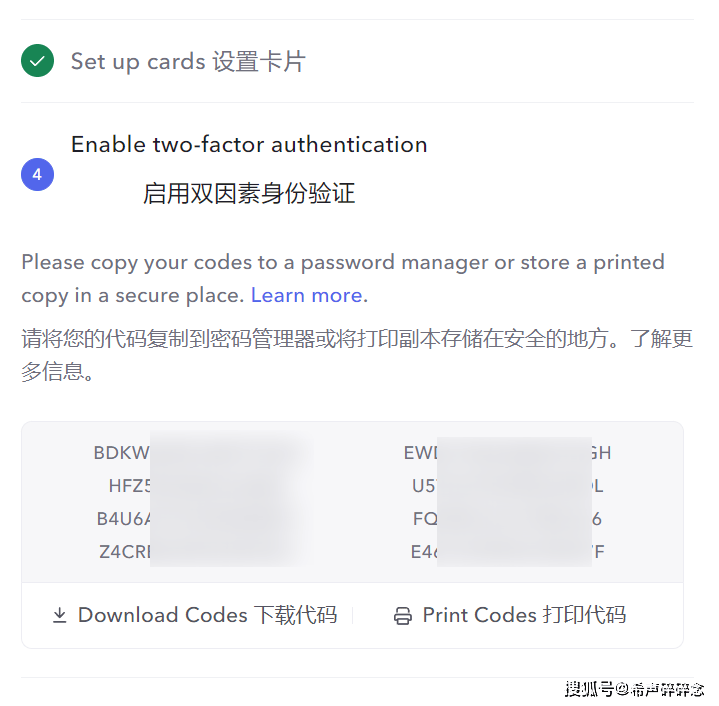719x706 pixels.
Task: Click the download arrow icon
Action: 60,616
